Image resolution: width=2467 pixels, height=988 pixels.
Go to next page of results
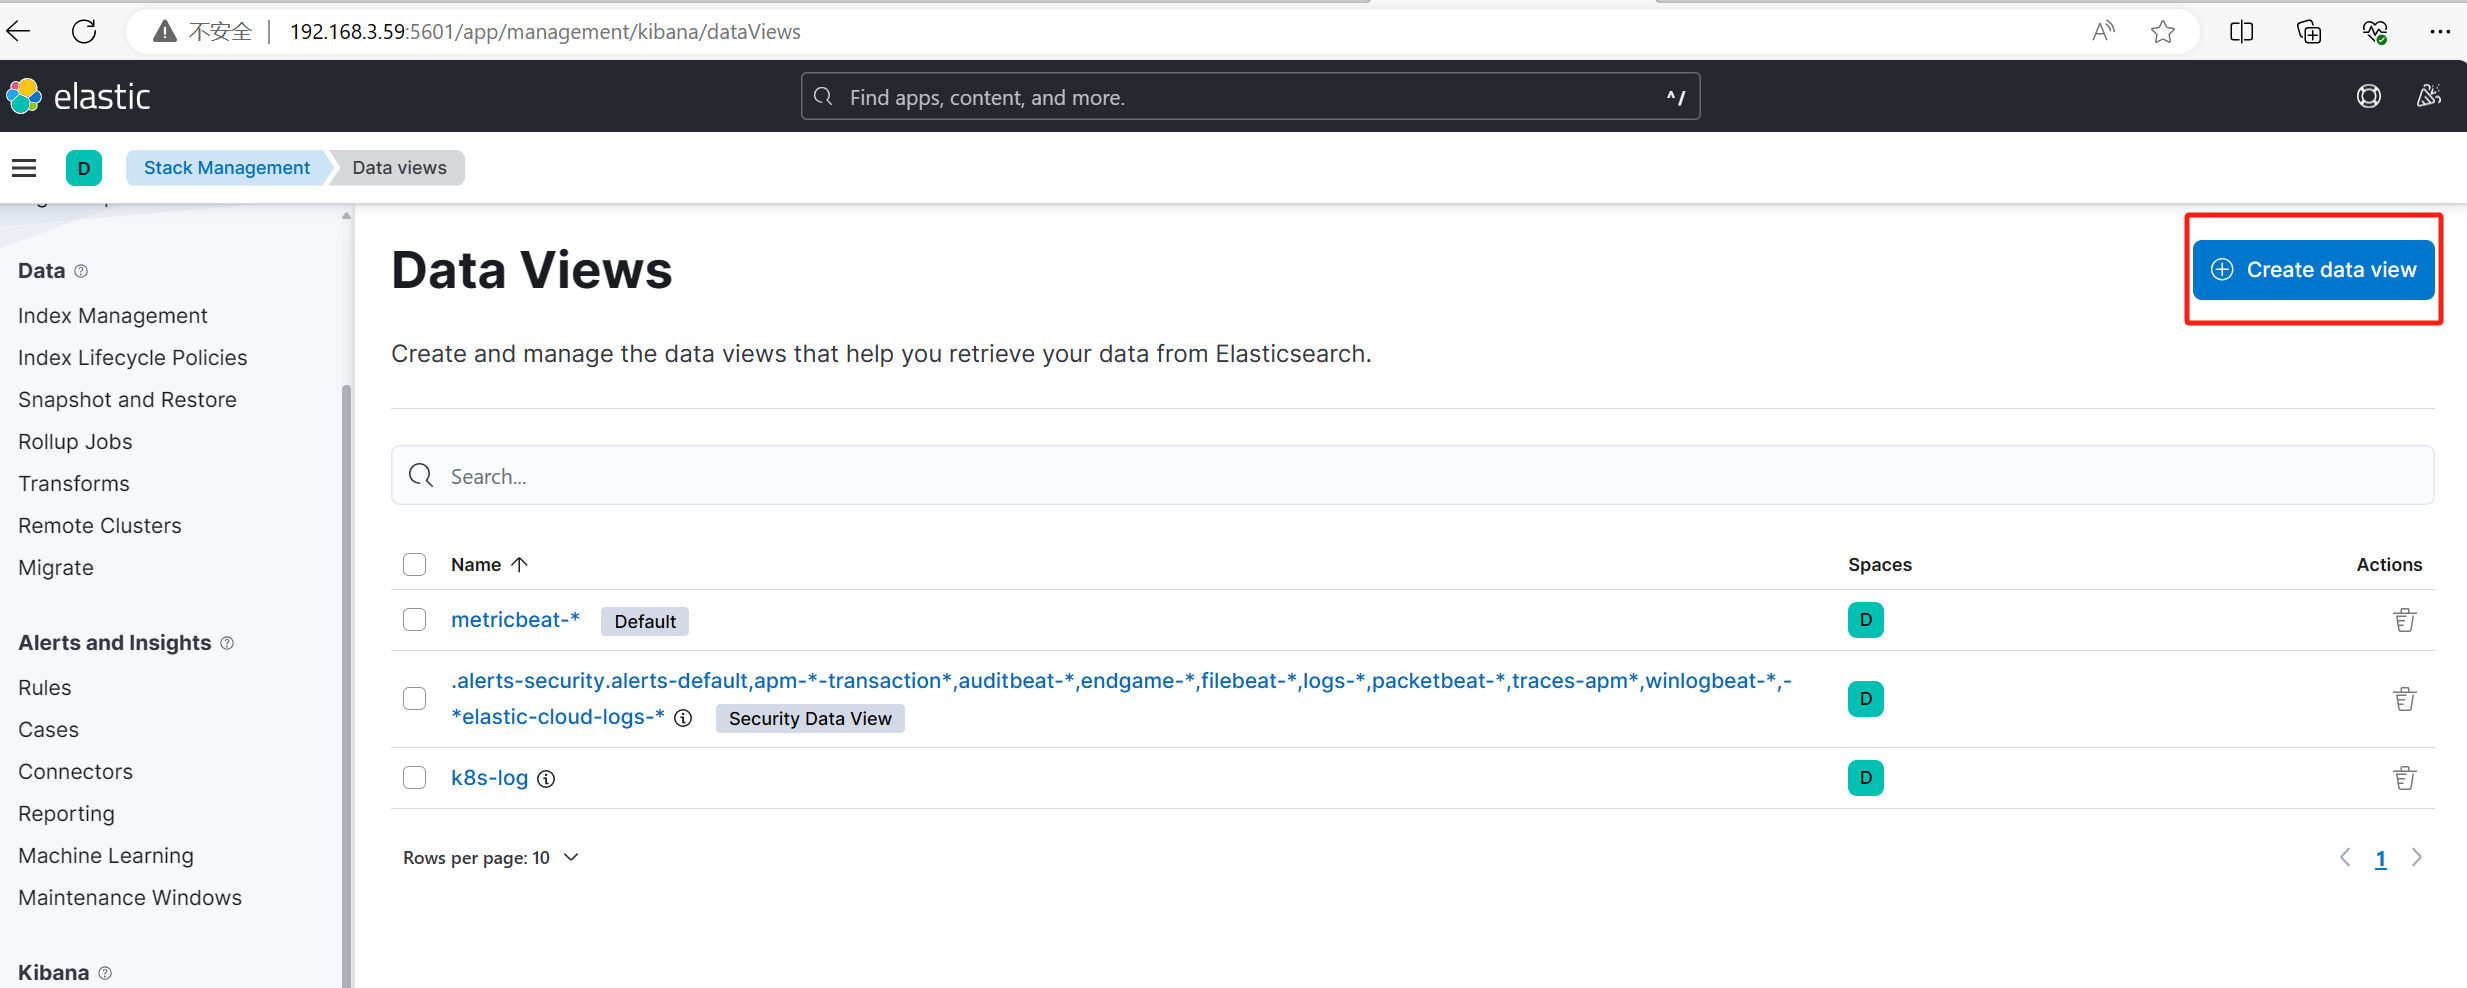pyautogui.click(x=2417, y=858)
